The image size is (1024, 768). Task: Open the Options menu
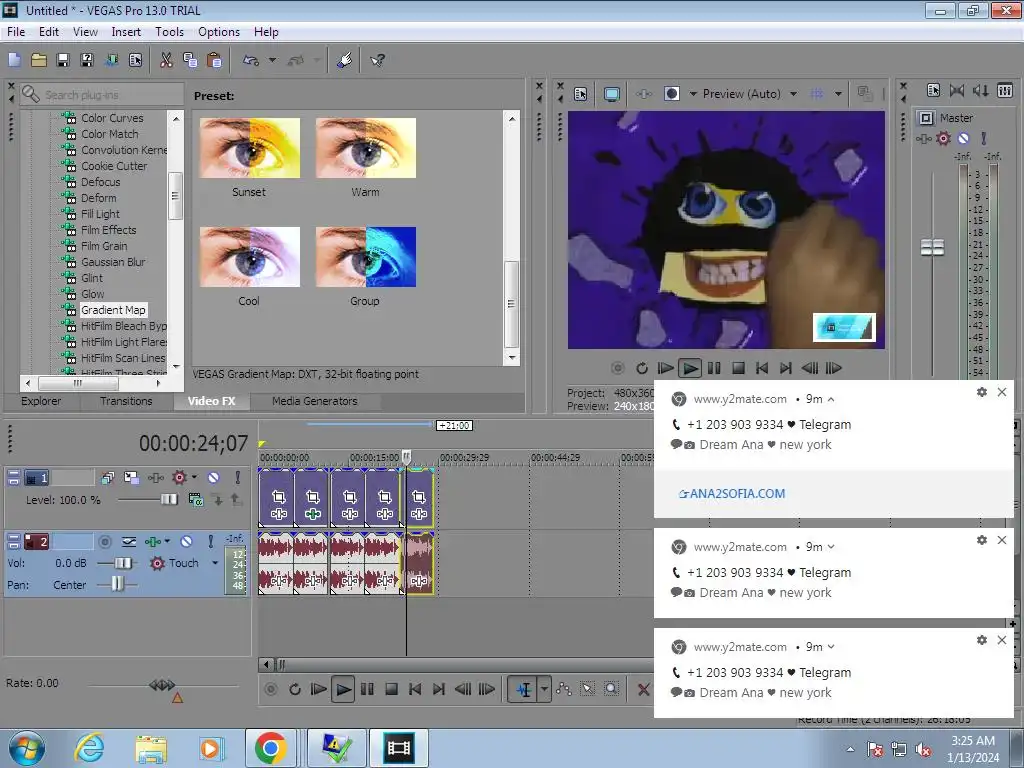219,31
